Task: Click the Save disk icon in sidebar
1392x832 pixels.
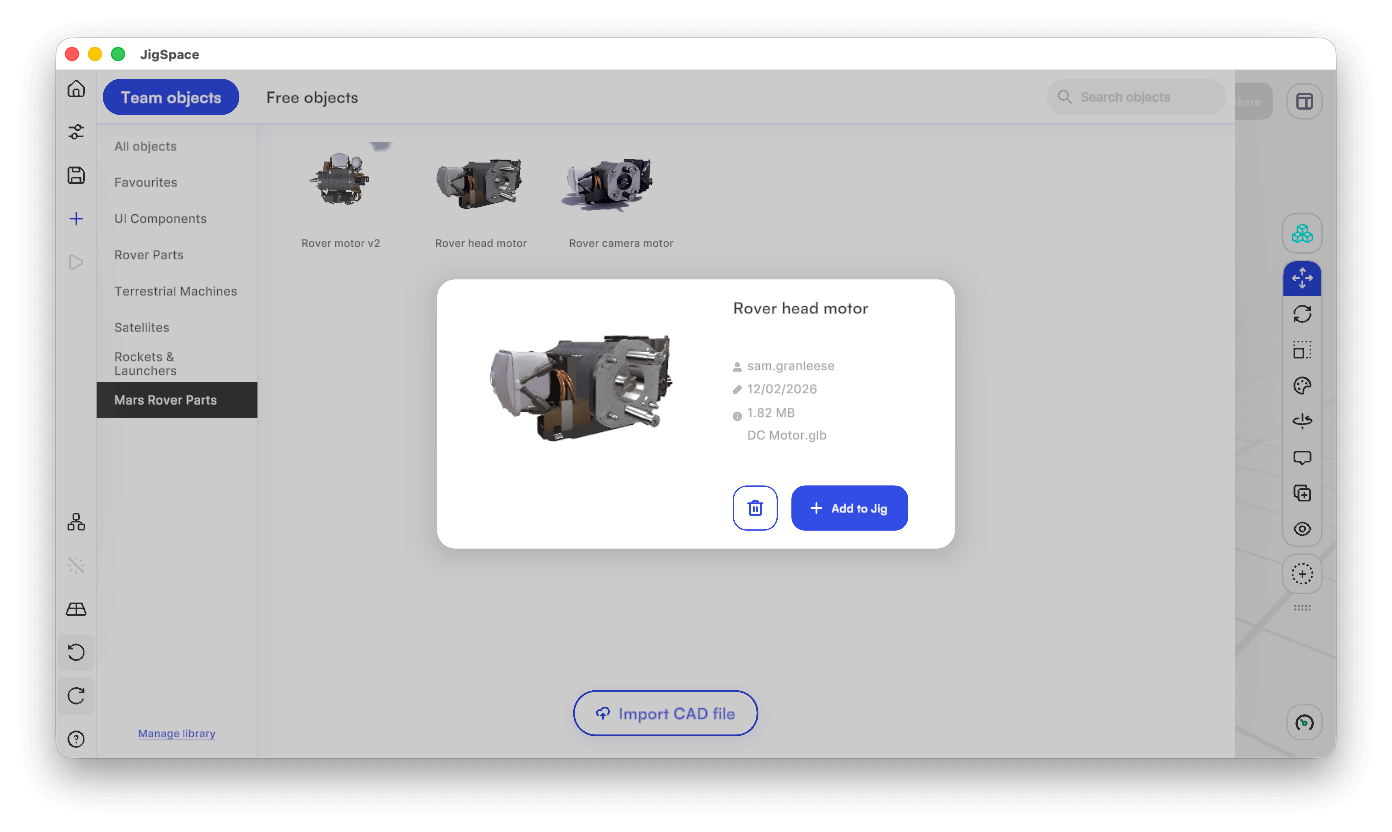Action: coord(76,176)
